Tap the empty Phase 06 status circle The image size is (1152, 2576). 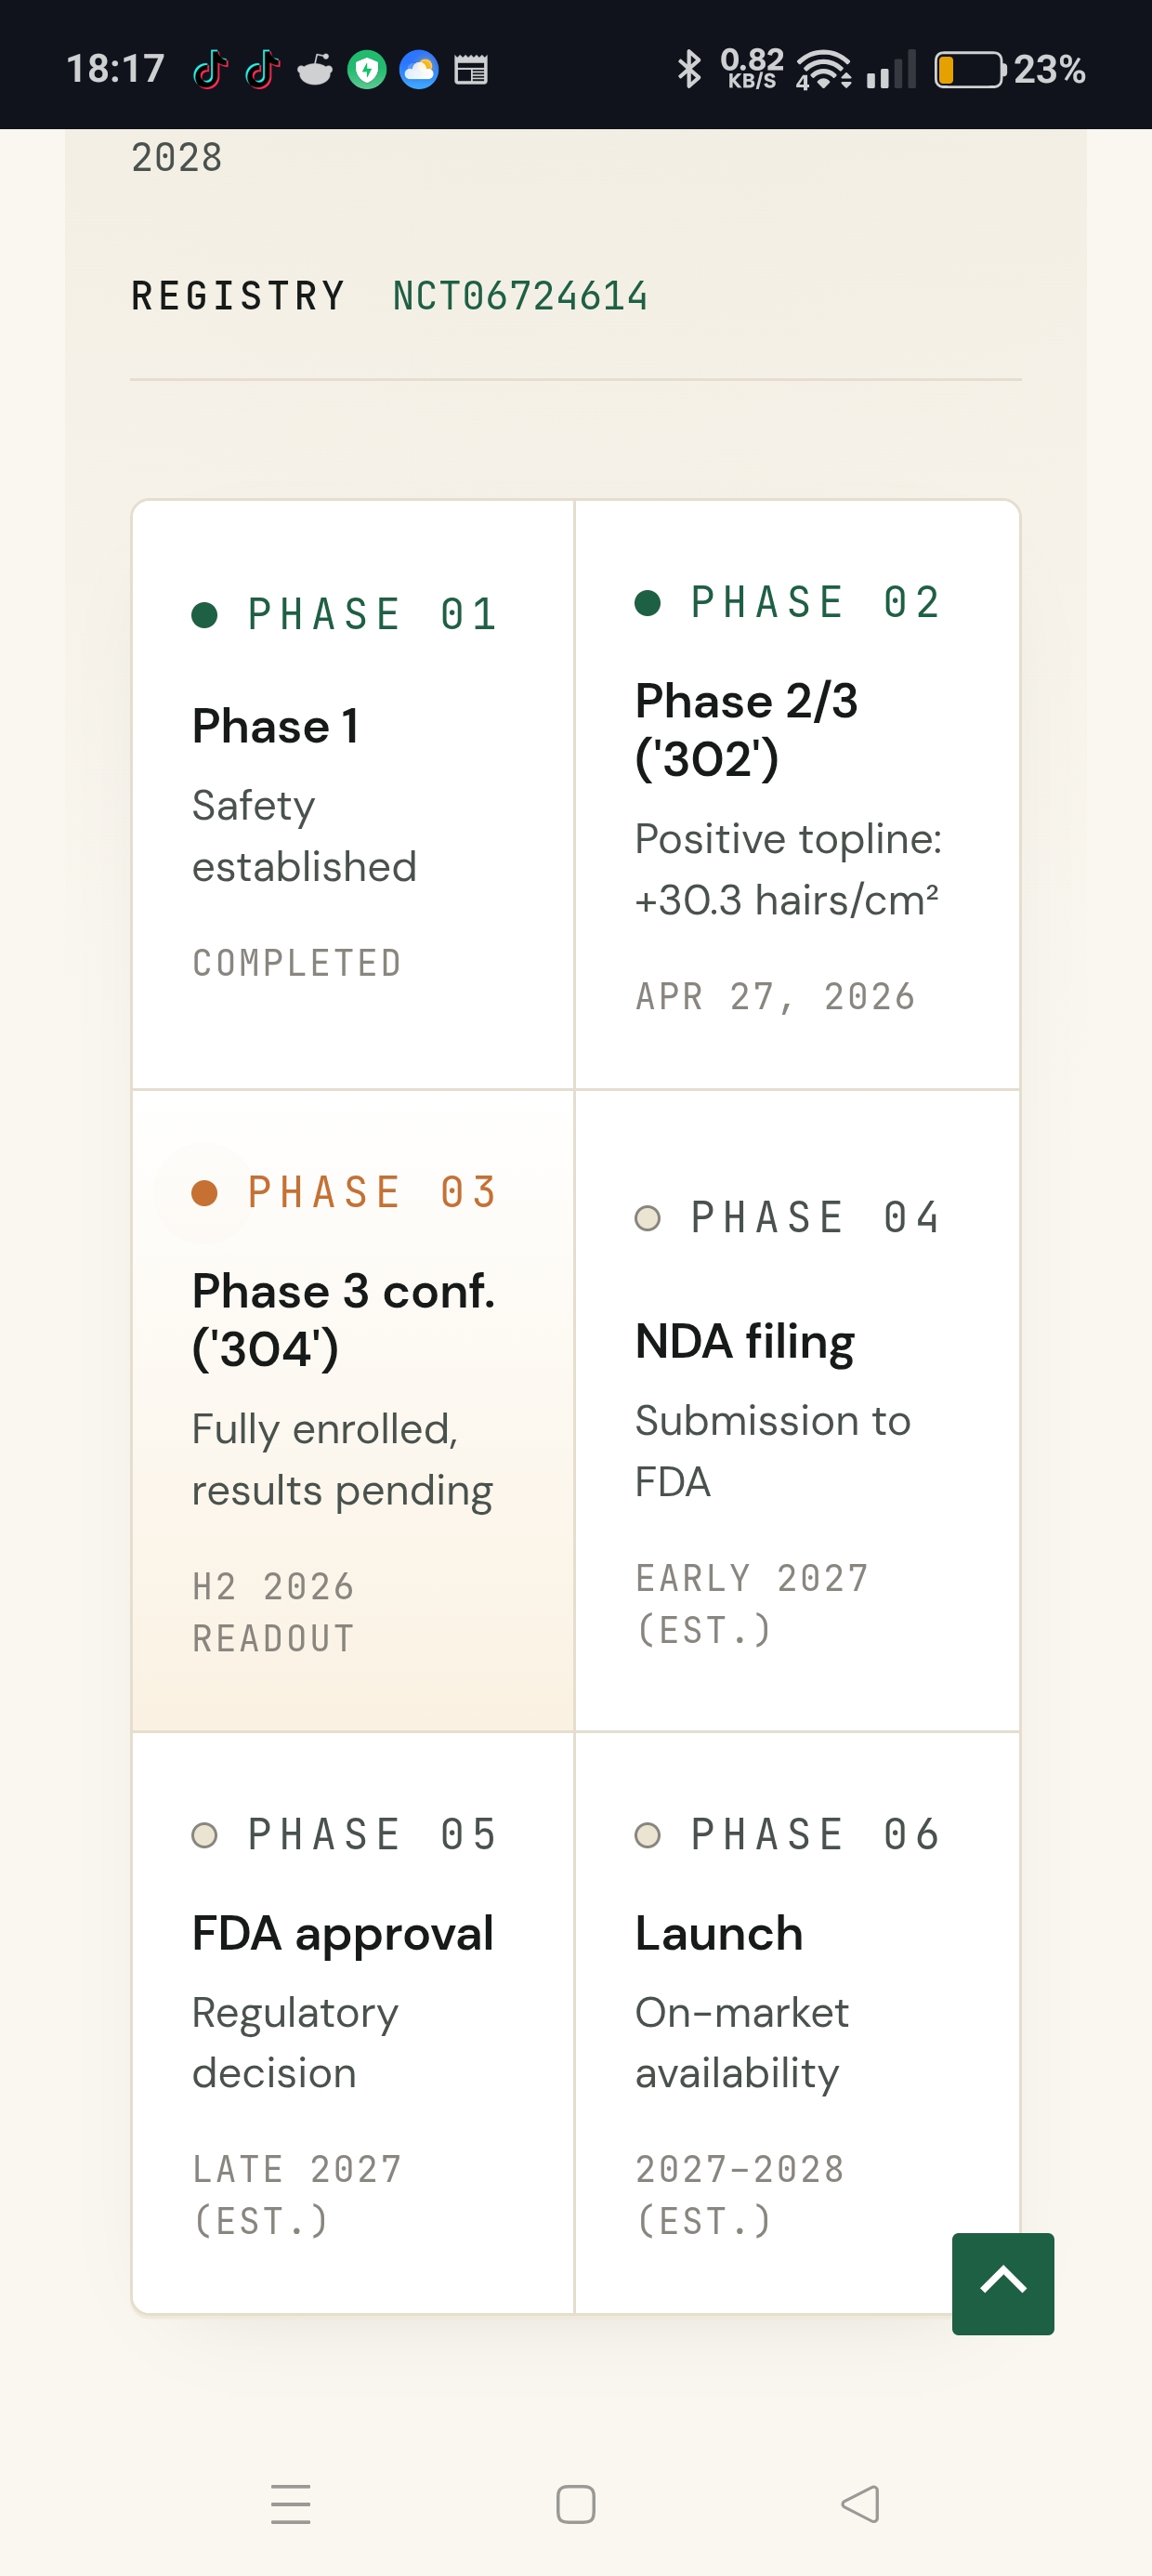tap(648, 1834)
